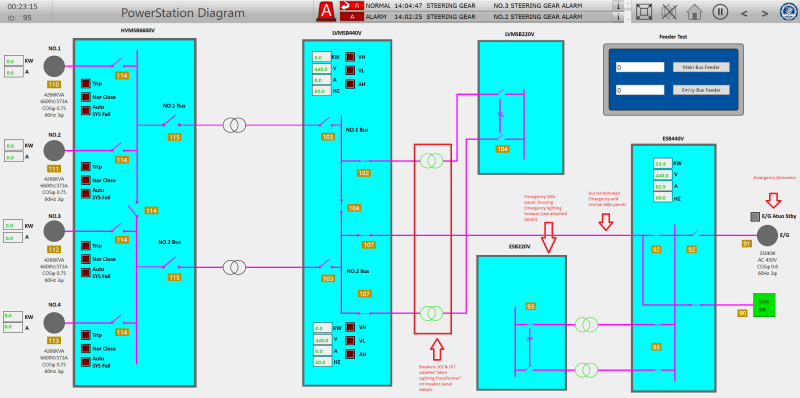800x398 pixels.
Task: Click the Trip lamp under generator 110
Action: 86,84
